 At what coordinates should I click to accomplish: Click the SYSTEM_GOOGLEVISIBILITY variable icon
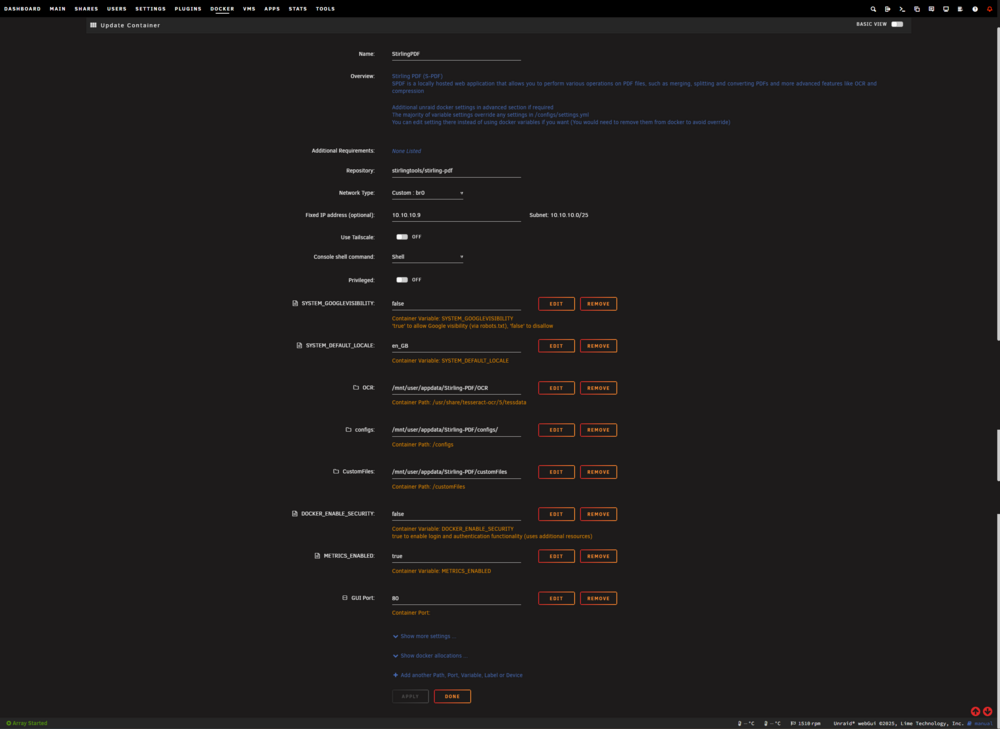[x=295, y=304]
